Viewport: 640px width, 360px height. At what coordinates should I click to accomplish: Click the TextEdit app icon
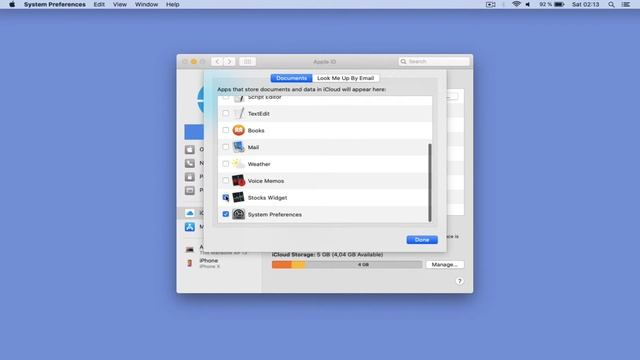click(x=238, y=113)
